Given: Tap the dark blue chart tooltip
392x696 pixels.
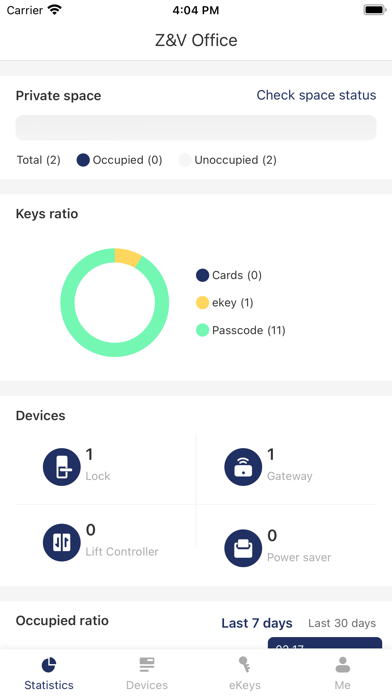Looking at the screenshot, I should 325,644.
